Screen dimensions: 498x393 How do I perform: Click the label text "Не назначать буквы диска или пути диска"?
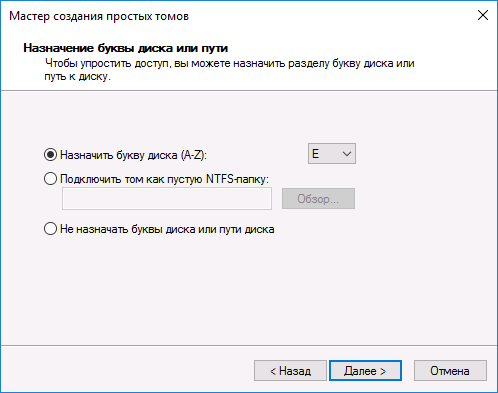[x=167, y=229]
